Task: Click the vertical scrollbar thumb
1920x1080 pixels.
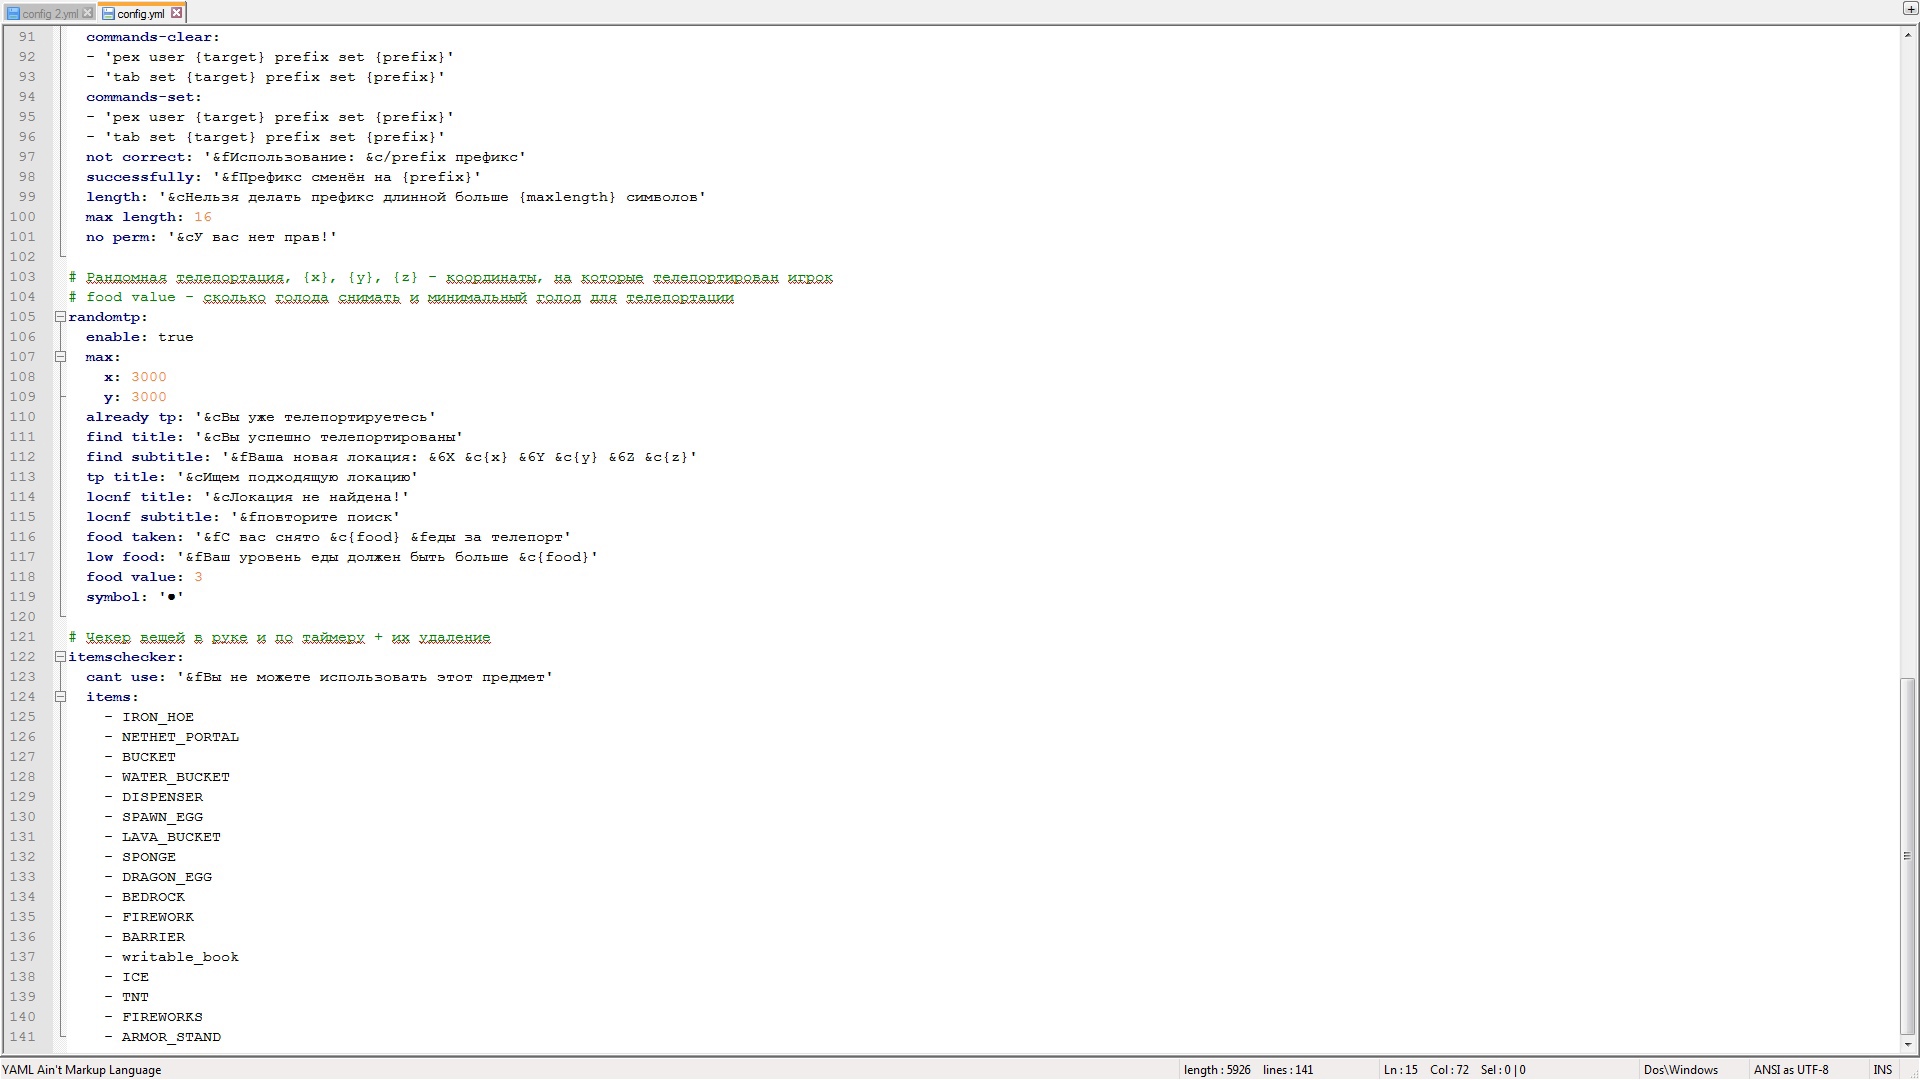Action: [x=1908, y=855]
